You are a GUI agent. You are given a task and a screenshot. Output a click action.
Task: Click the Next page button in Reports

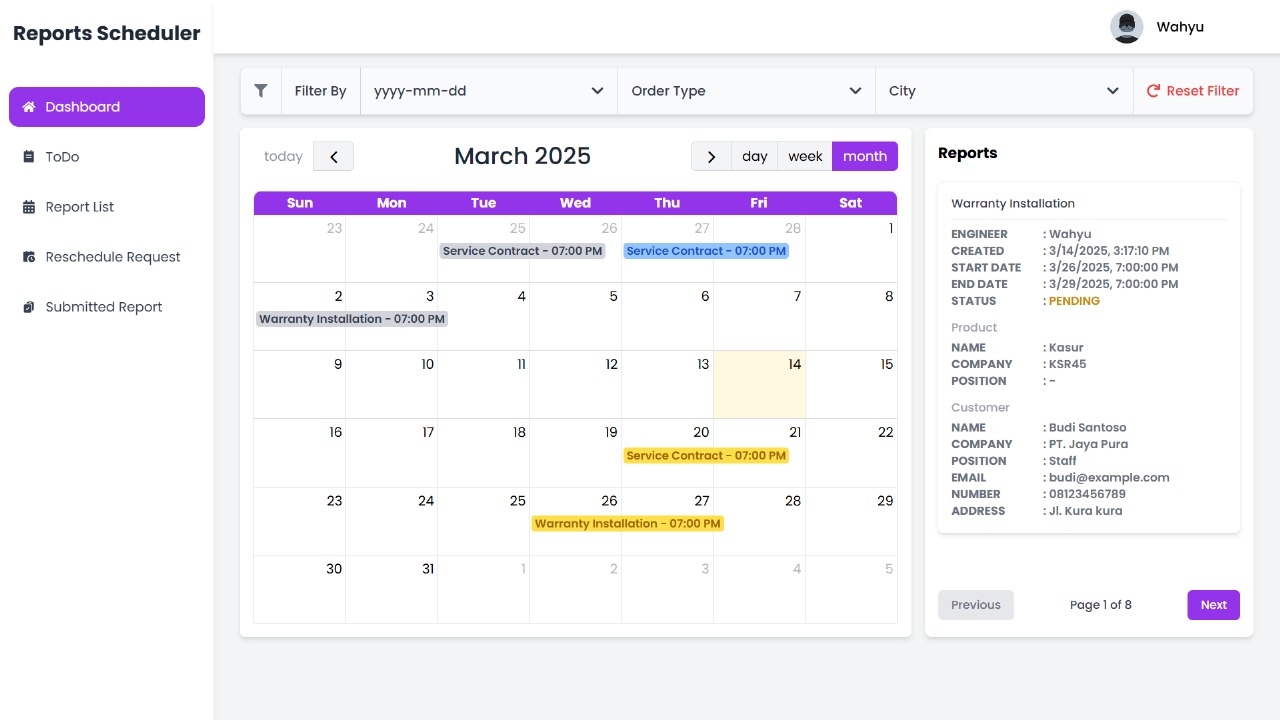point(1213,604)
